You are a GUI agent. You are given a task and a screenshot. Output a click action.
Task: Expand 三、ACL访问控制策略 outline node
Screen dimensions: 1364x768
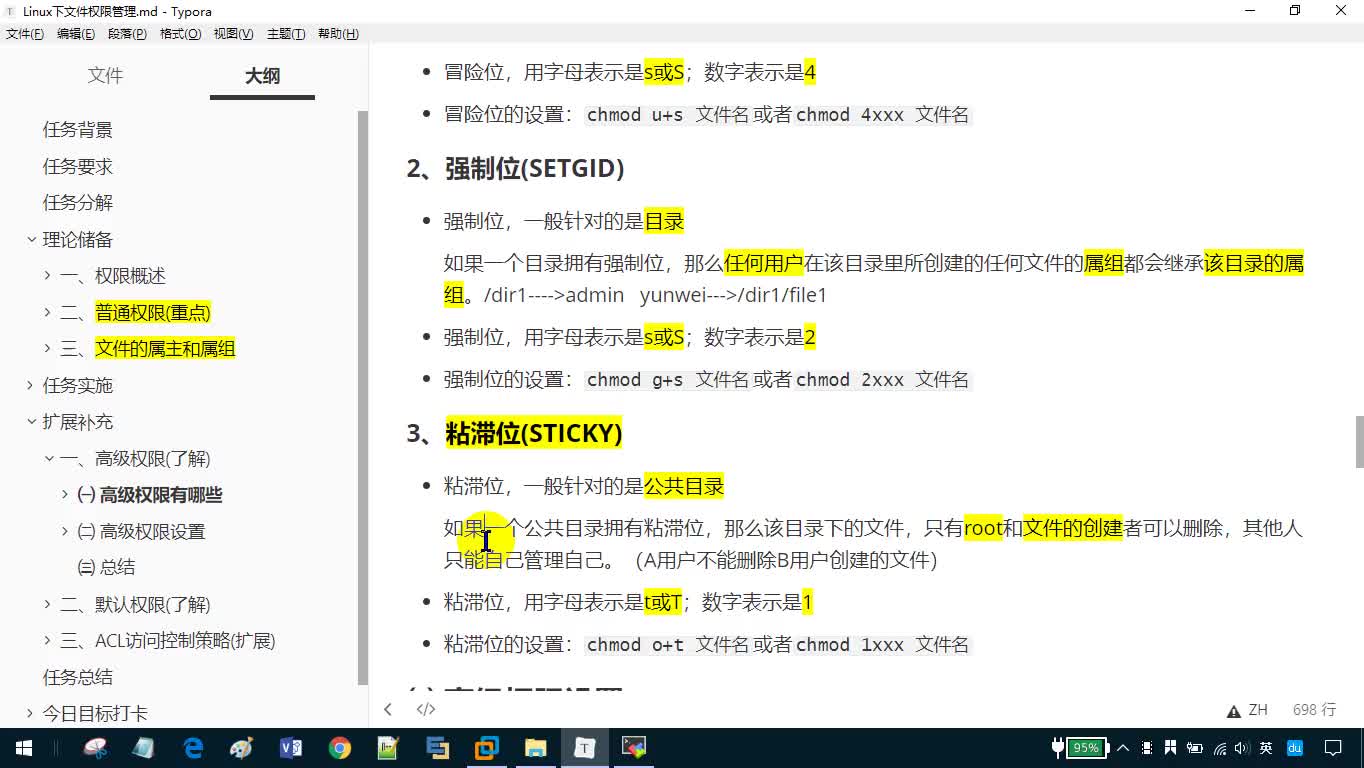coord(47,641)
